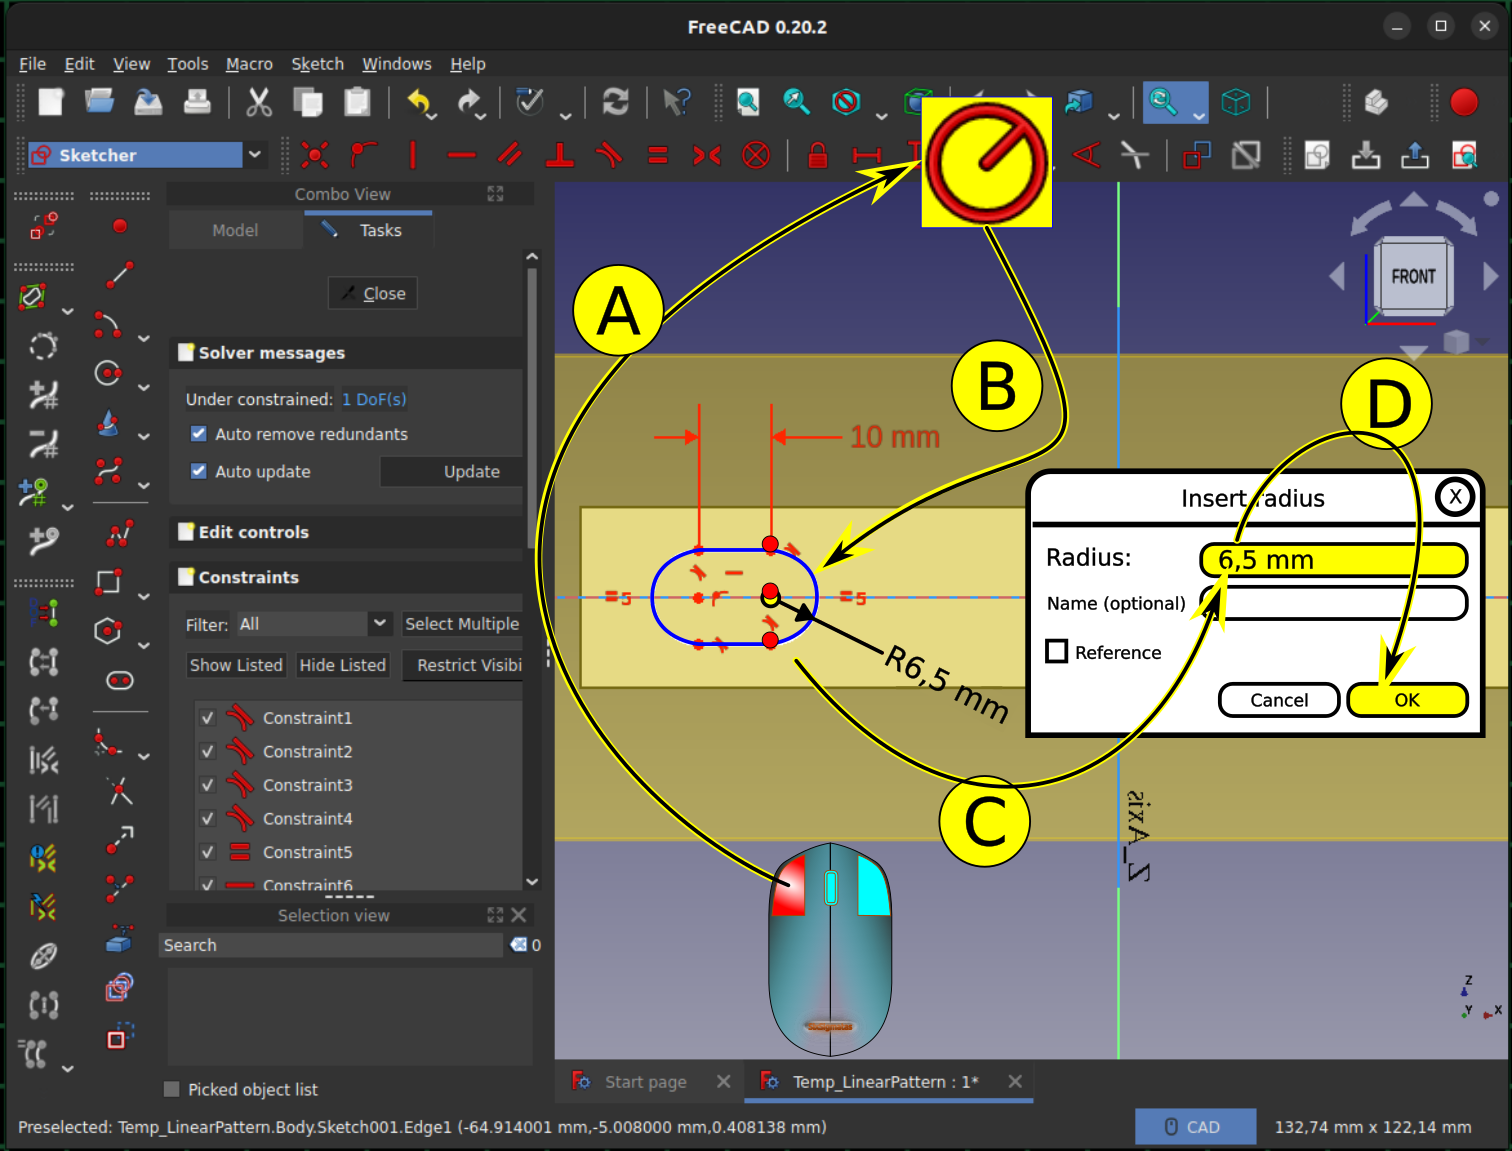
Task: Apply horizontal constraint tool
Action: click(x=461, y=155)
